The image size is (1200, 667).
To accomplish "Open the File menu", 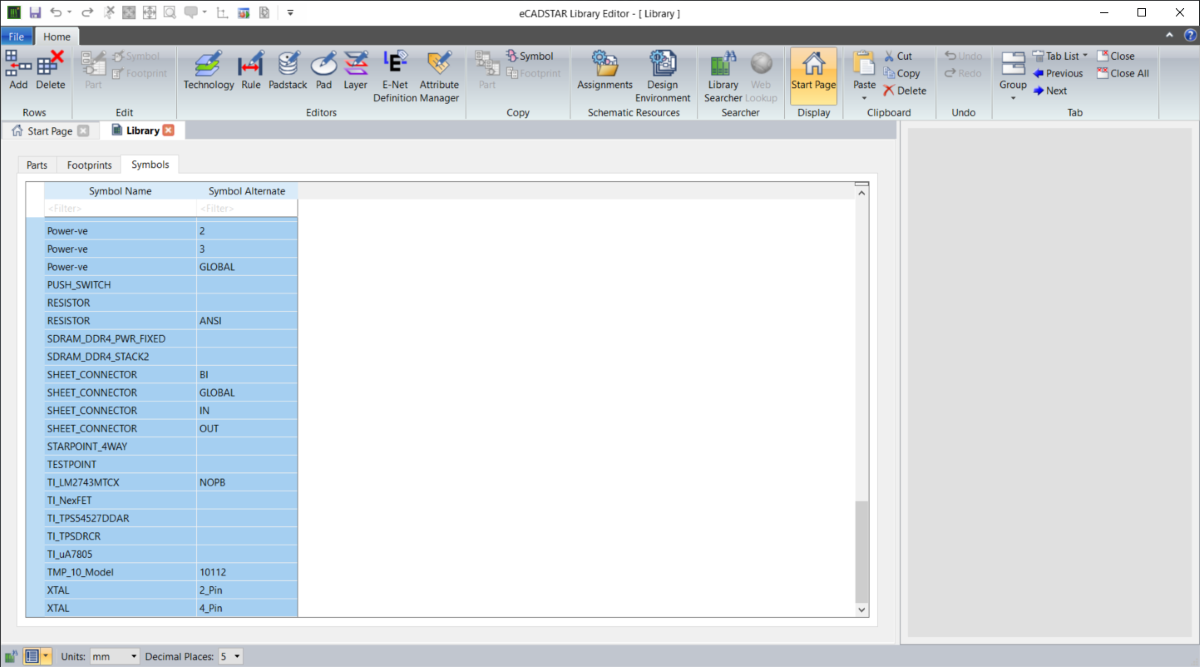I will [x=18, y=36].
